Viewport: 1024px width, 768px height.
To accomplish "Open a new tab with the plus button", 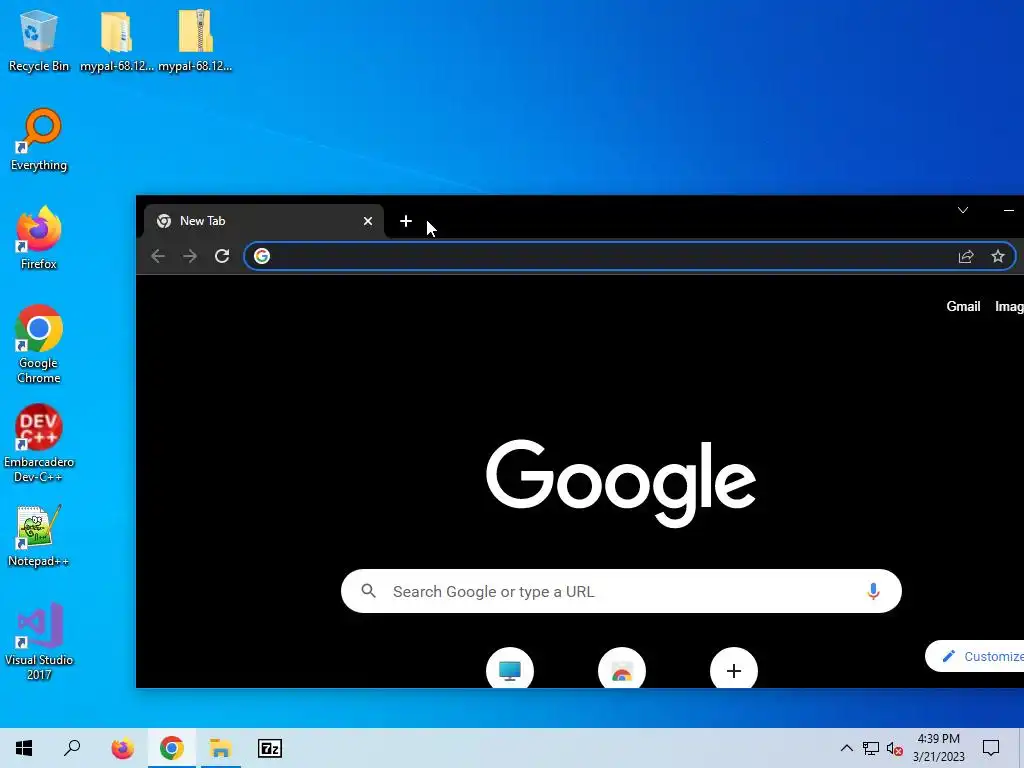I will click(x=406, y=221).
